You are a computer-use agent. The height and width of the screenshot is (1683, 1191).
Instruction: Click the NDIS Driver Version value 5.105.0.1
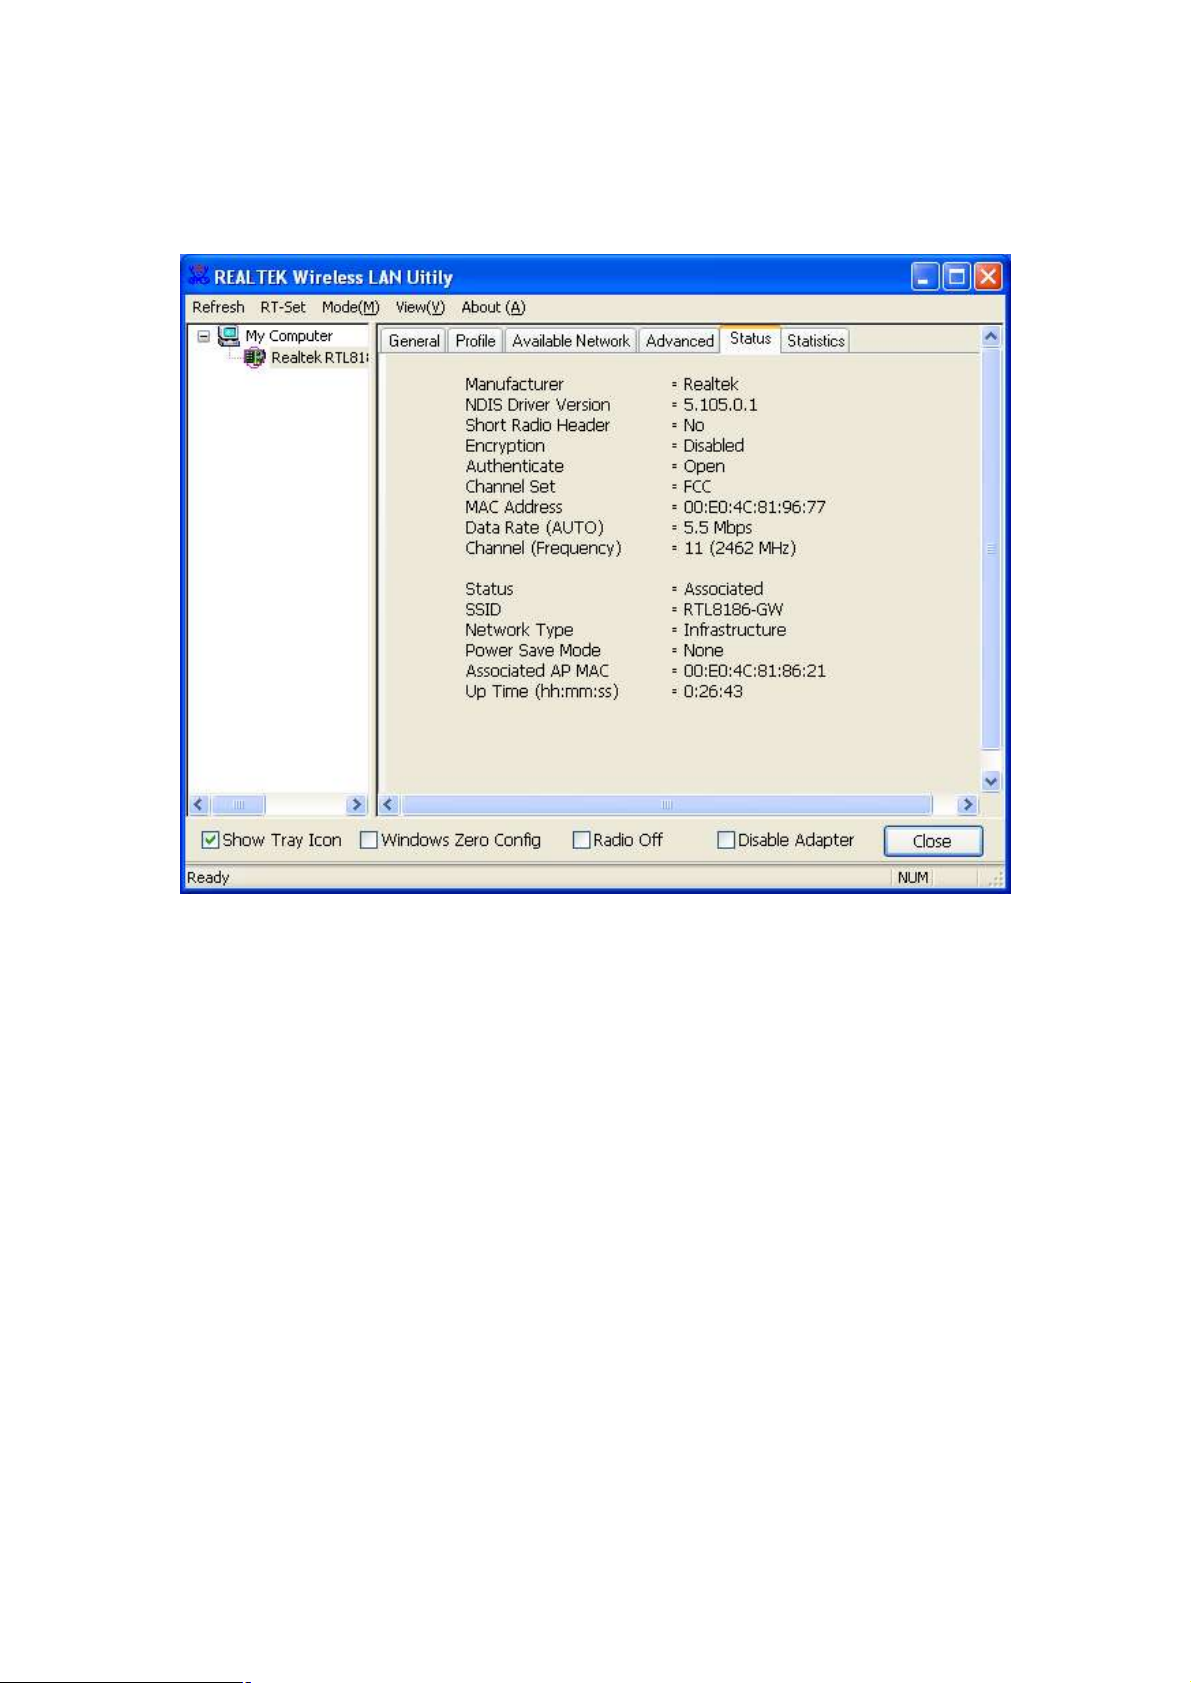(x=720, y=404)
